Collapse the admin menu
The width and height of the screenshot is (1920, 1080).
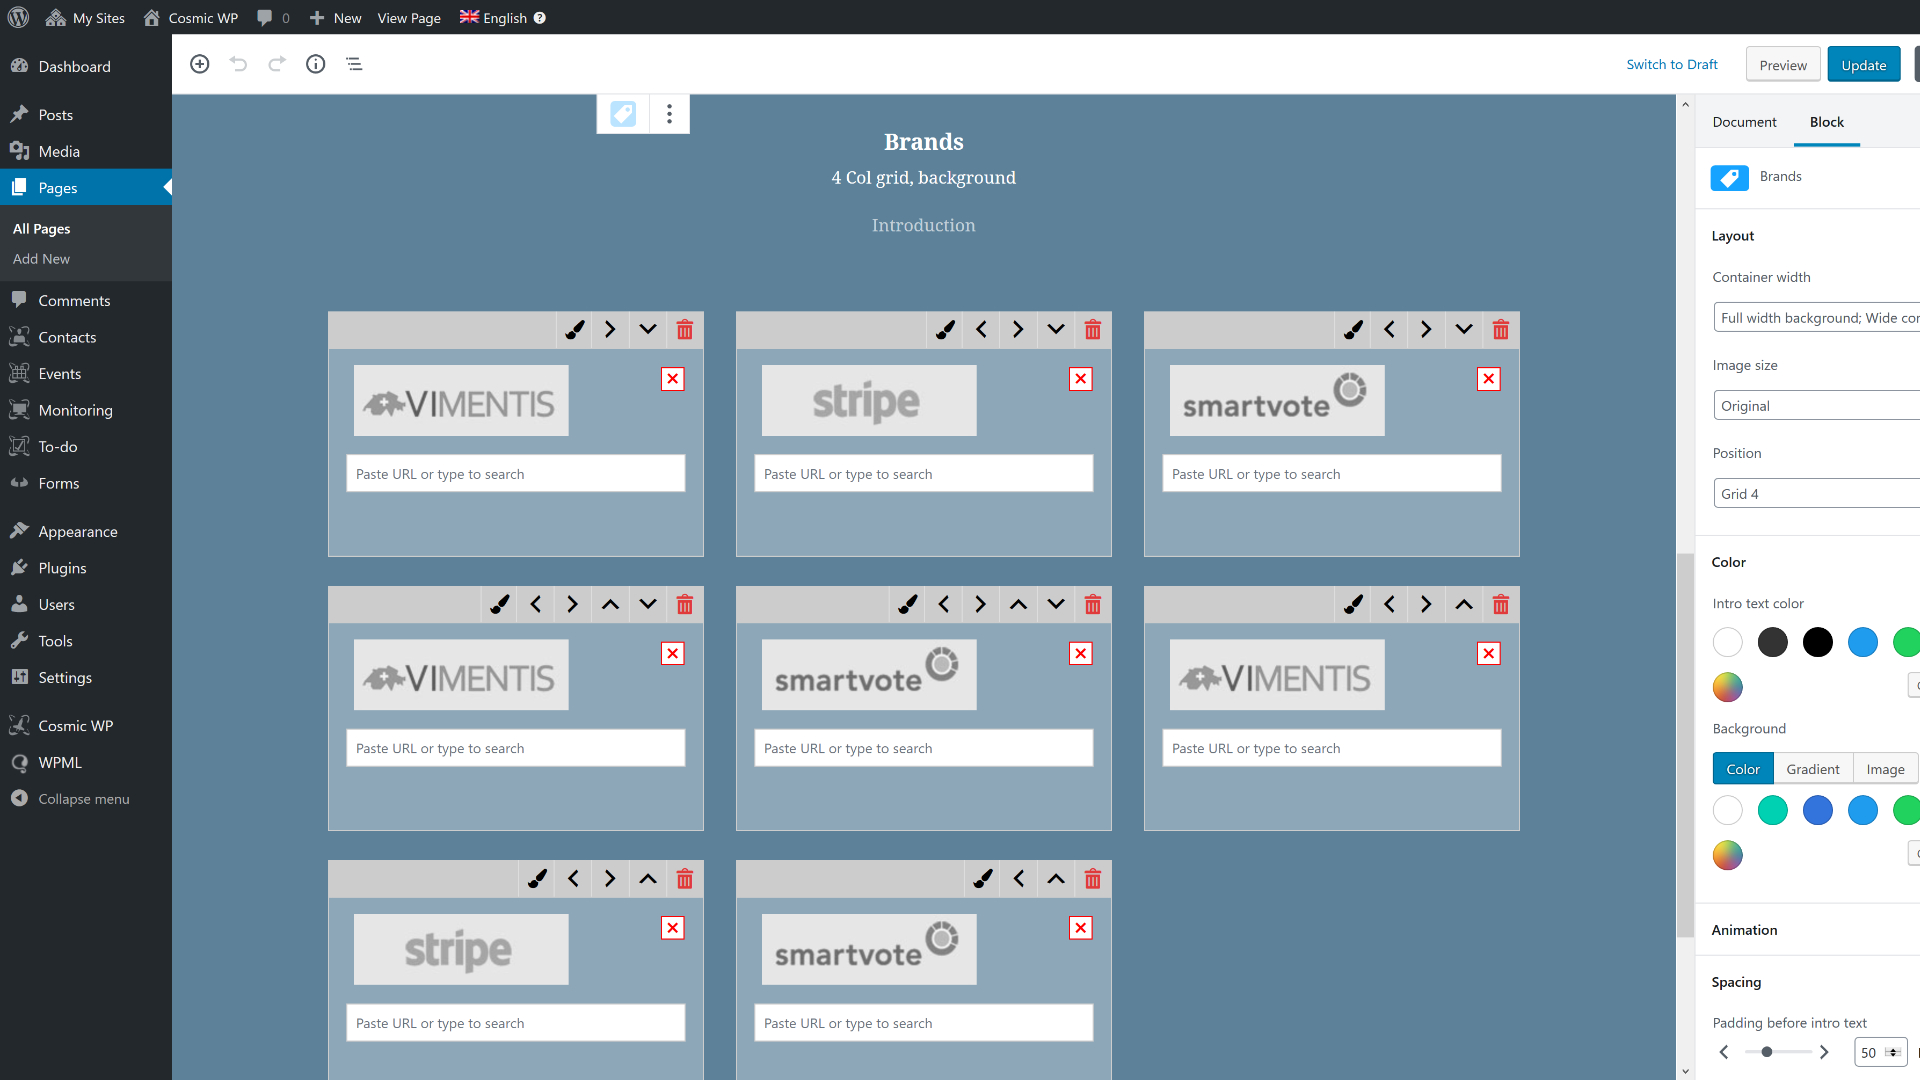(86, 799)
